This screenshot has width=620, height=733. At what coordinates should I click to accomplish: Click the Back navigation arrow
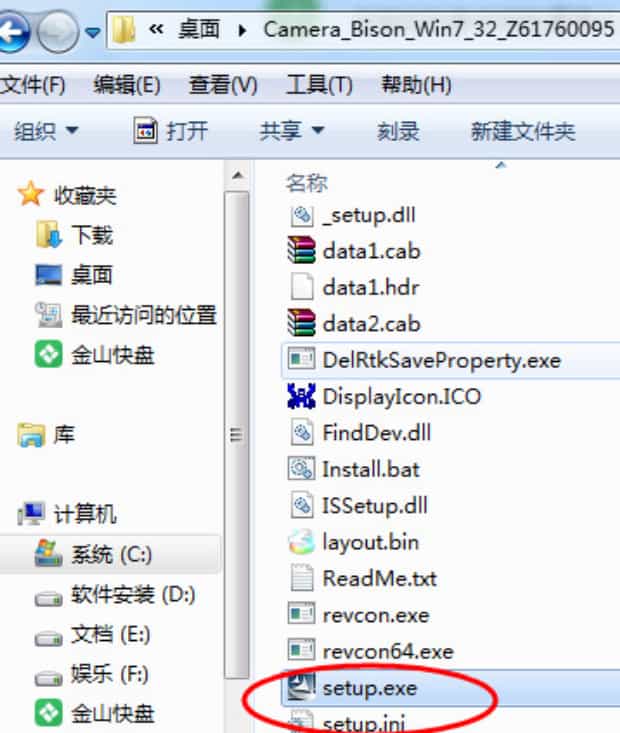click(12, 32)
